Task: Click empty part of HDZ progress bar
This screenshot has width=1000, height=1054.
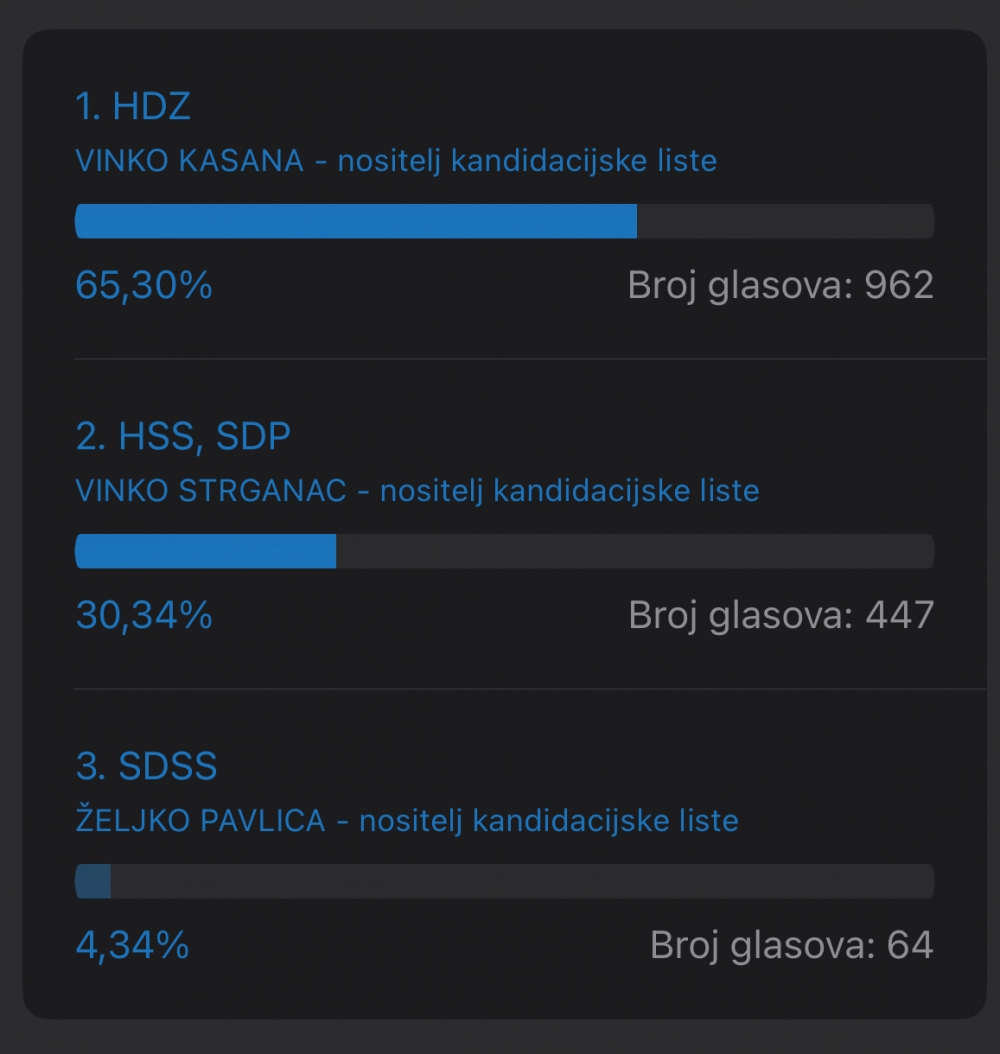Action: pos(785,221)
